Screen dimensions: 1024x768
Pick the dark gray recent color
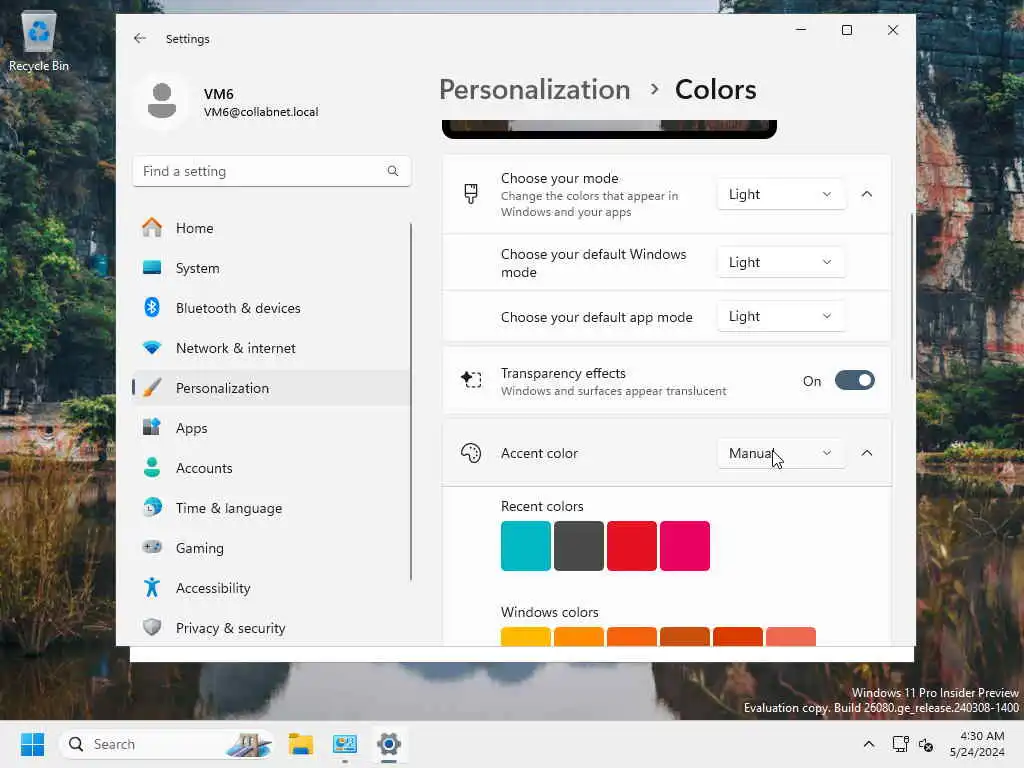[x=579, y=545]
